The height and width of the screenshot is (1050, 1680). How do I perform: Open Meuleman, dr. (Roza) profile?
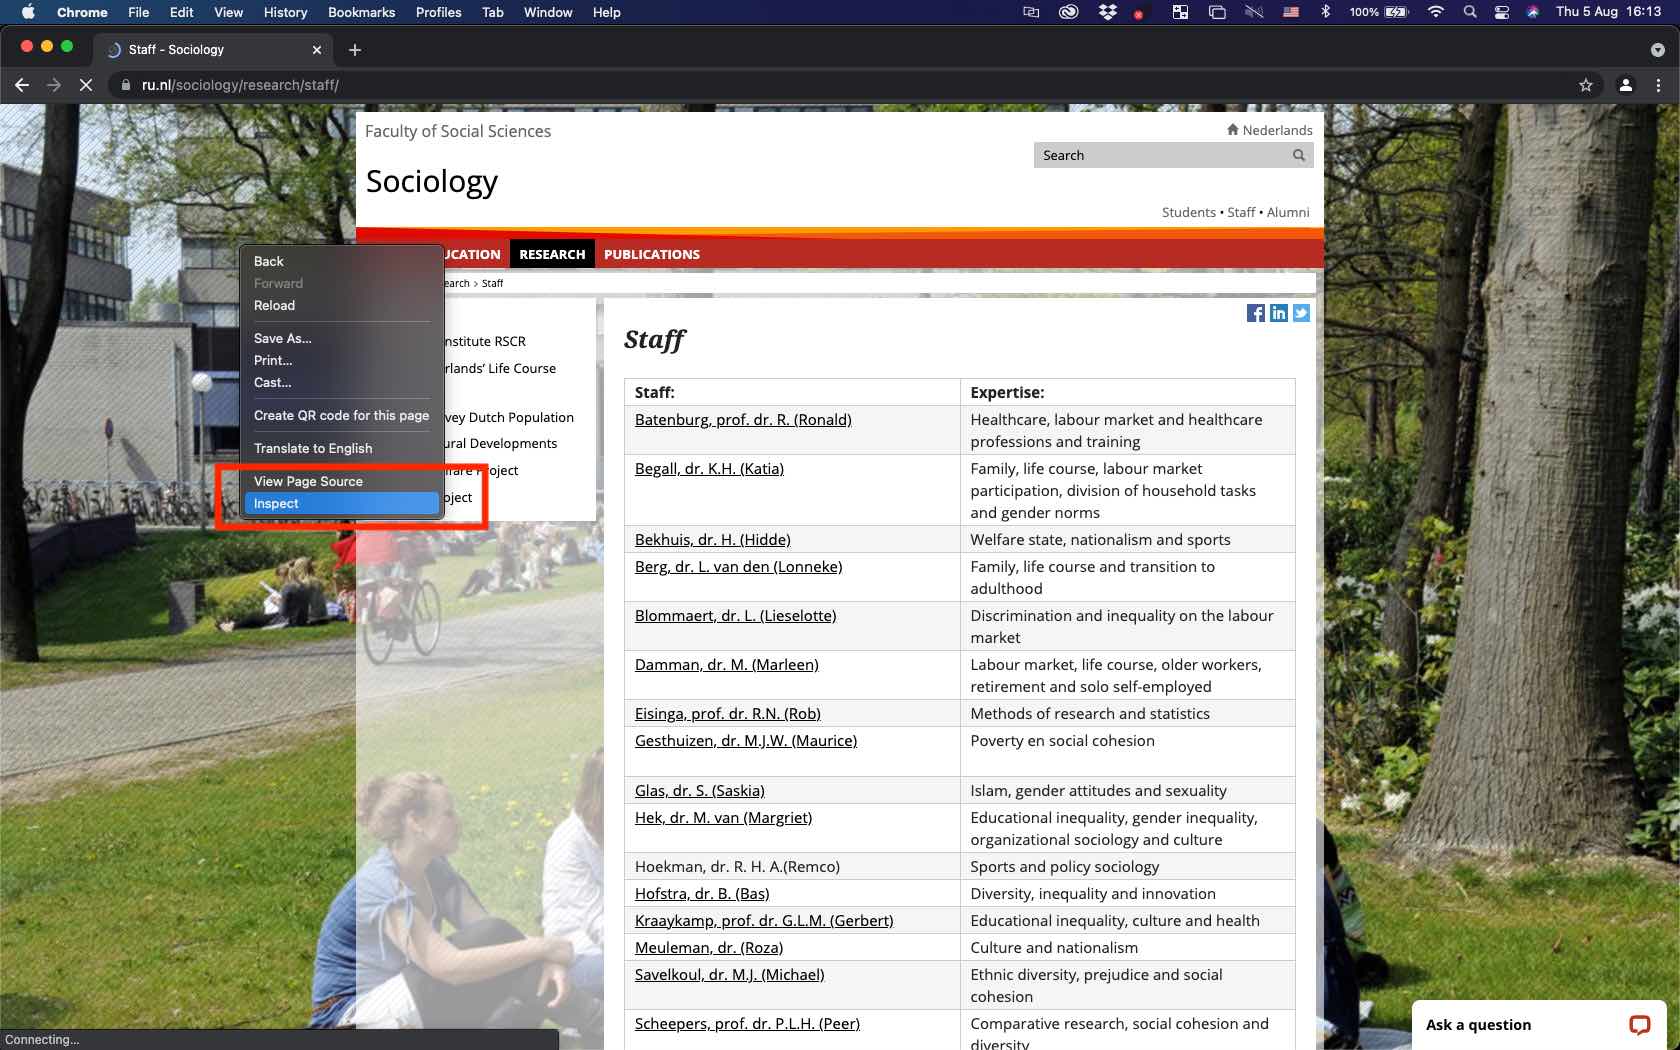(x=708, y=947)
